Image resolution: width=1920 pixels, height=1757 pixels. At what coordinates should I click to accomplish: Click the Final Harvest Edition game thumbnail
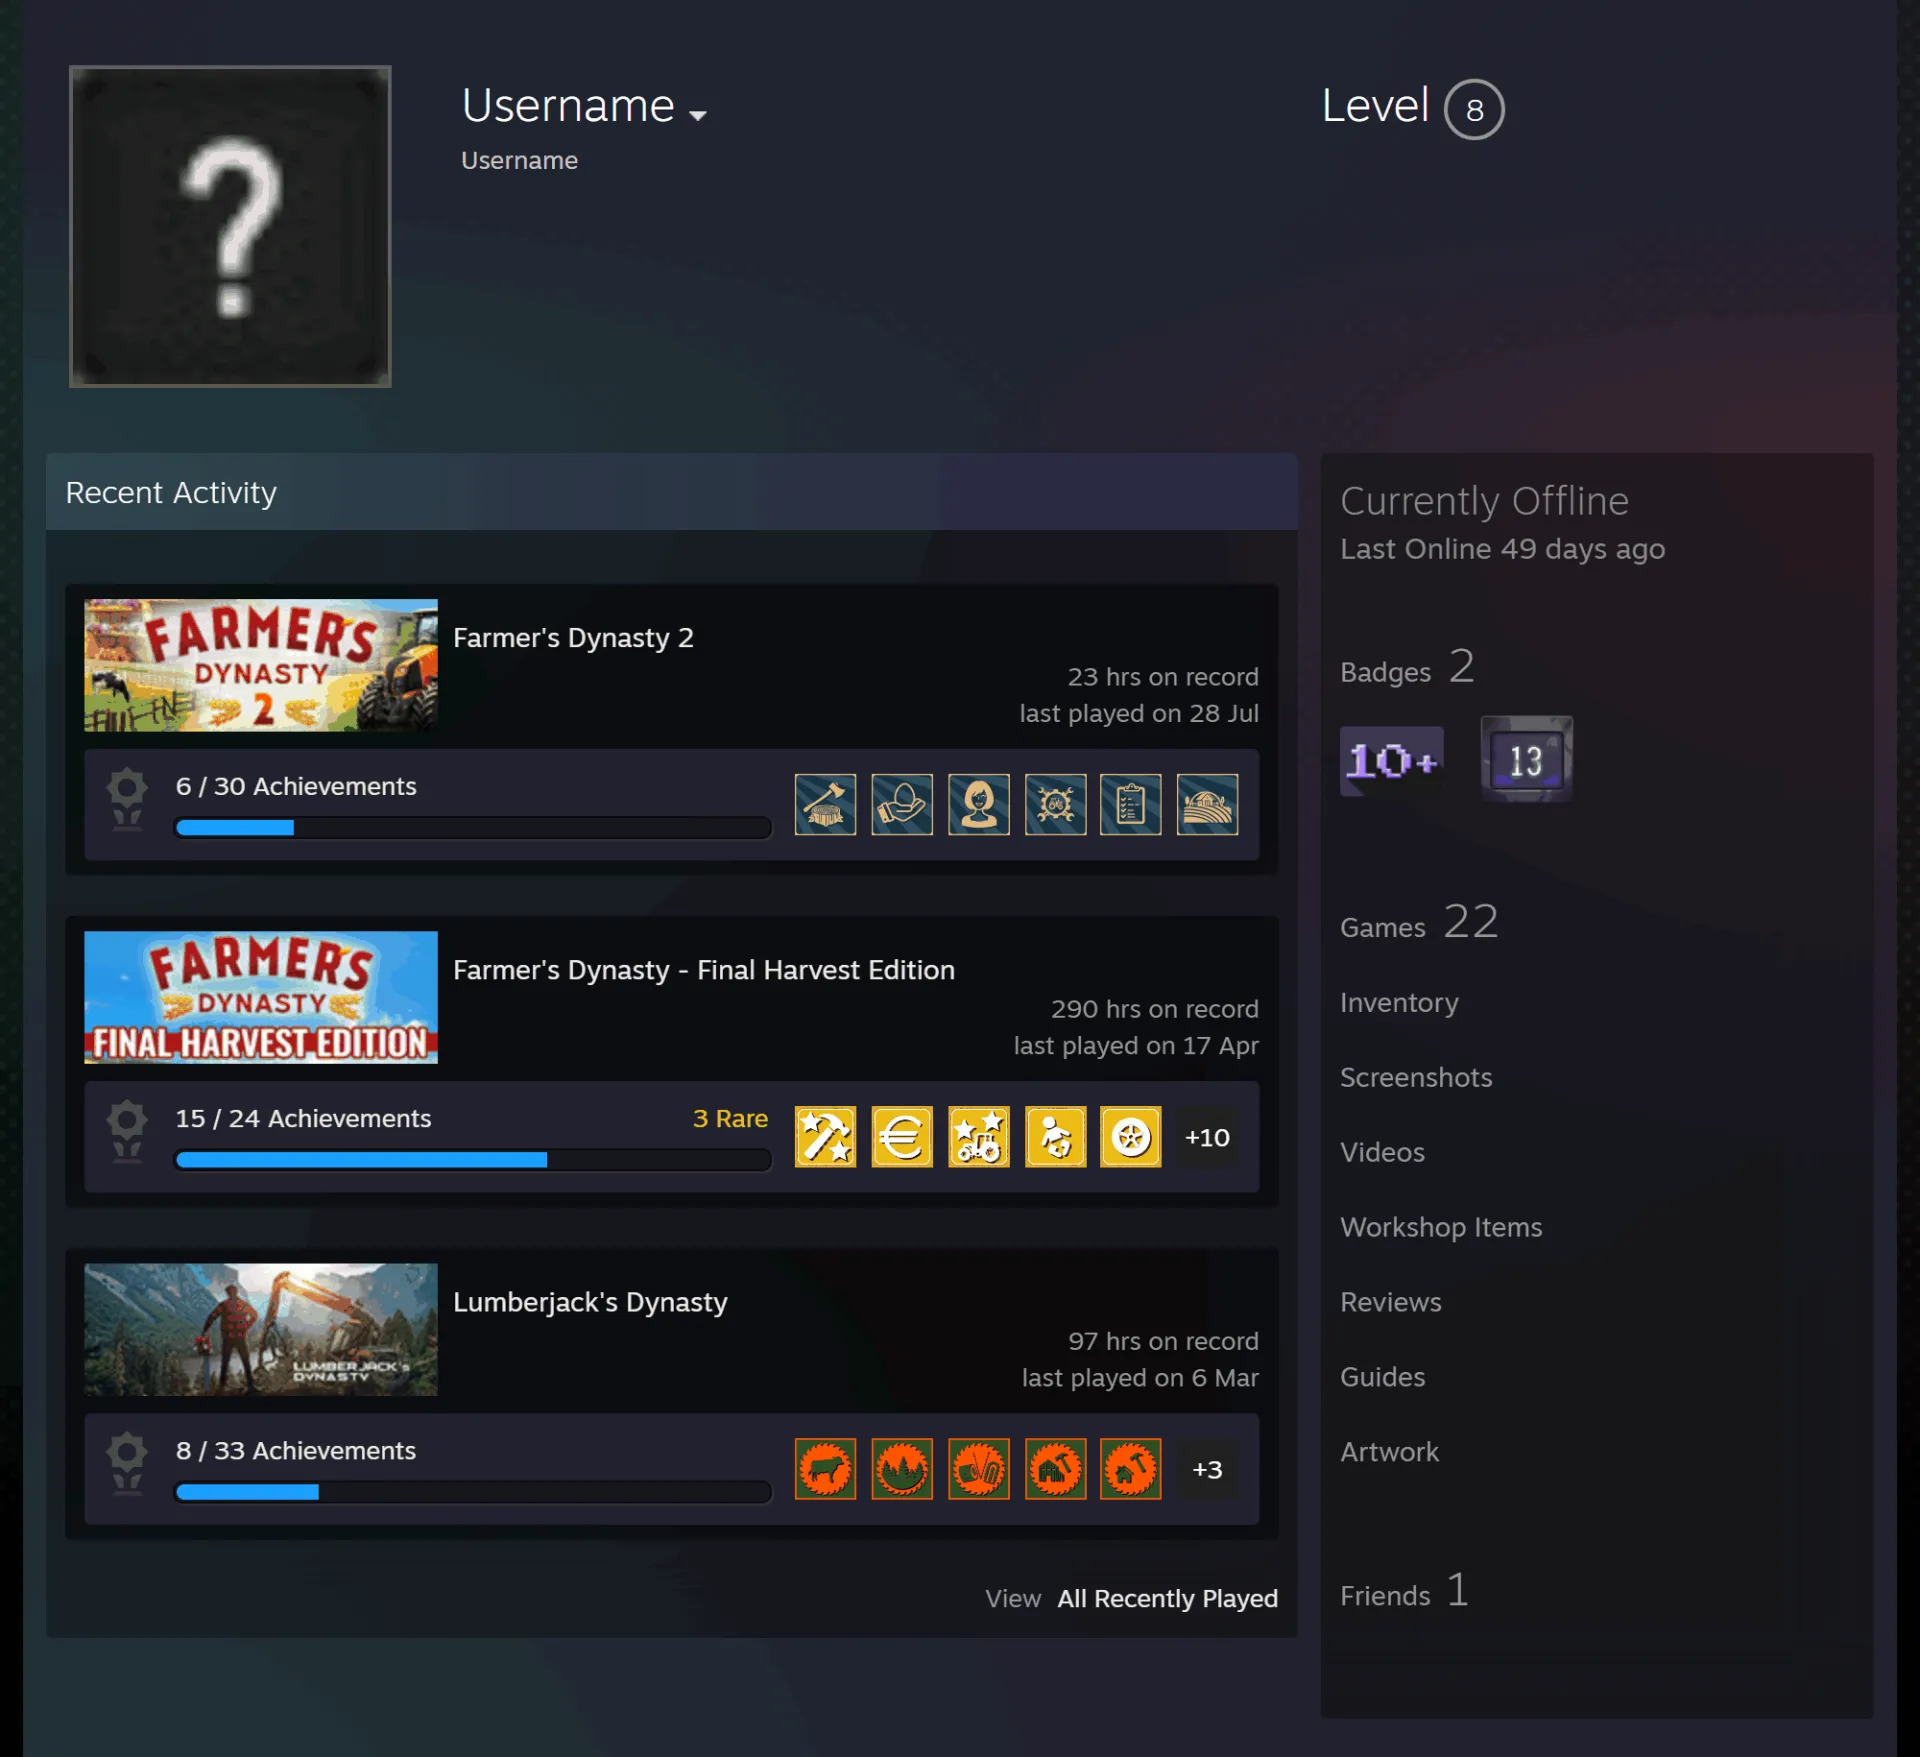point(261,997)
